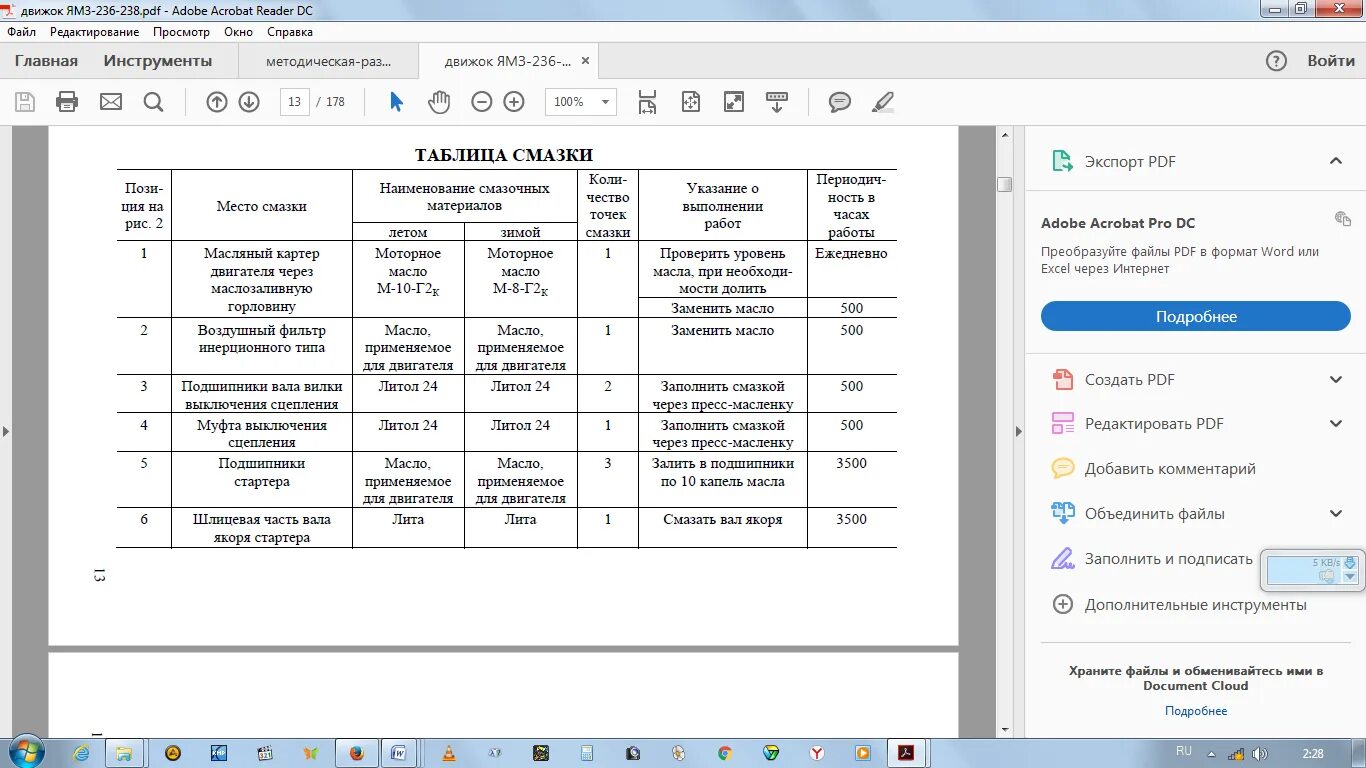Open Additional tools plus icon
Image resolution: width=1366 pixels, height=768 pixels.
point(1063,604)
